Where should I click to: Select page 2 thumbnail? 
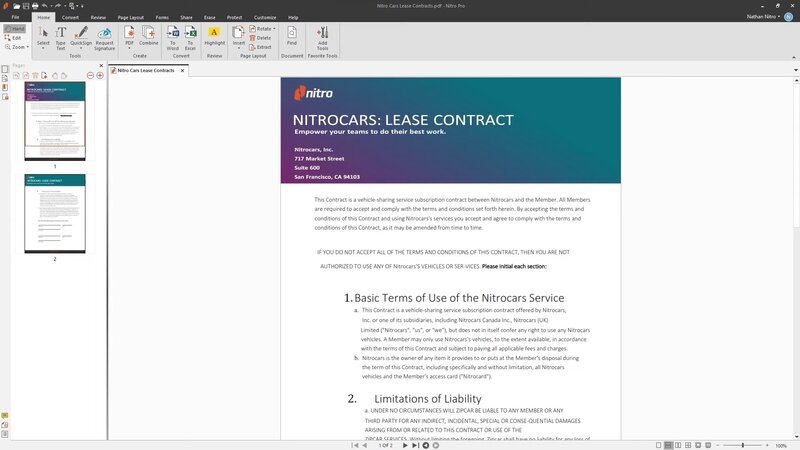click(x=55, y=213)
